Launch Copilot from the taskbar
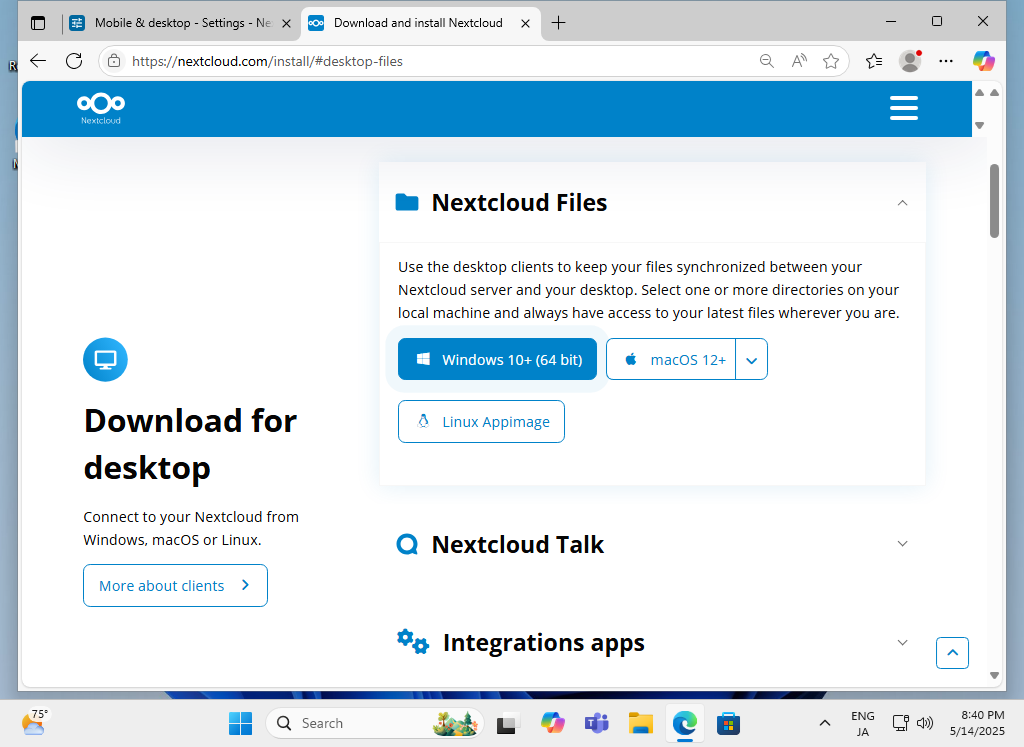Image resolution: width=1024 pixels, height=747 pixels. 552,723
